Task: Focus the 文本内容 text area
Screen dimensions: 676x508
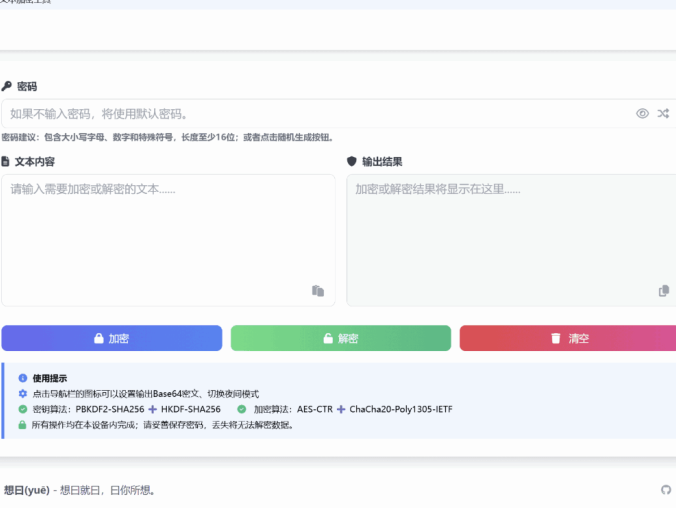Action: [x=168, y=240]
